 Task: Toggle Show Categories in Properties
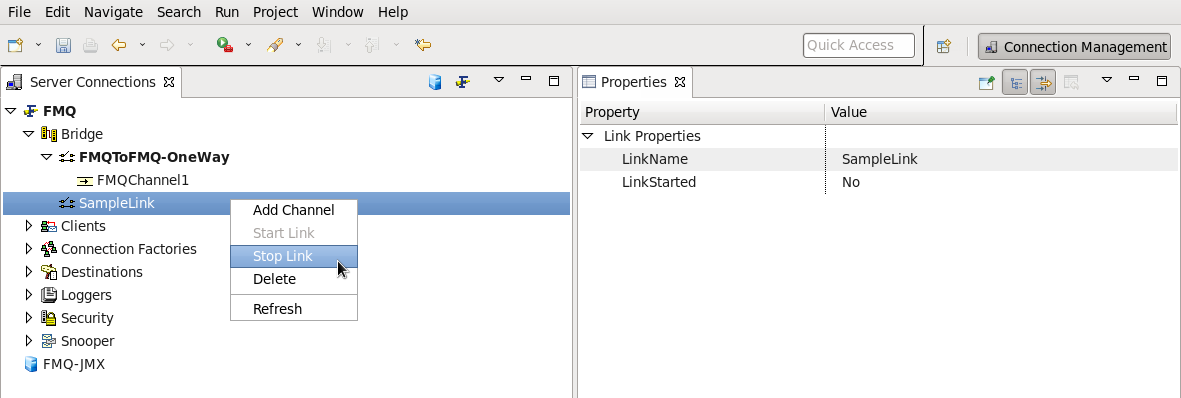pos(1015,82)
